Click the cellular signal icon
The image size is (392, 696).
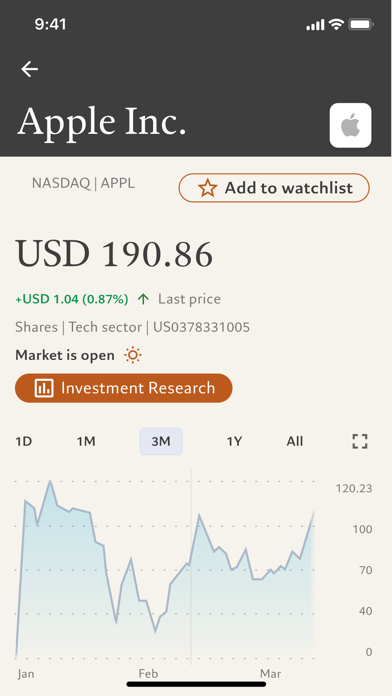click(x=315, y=26)
